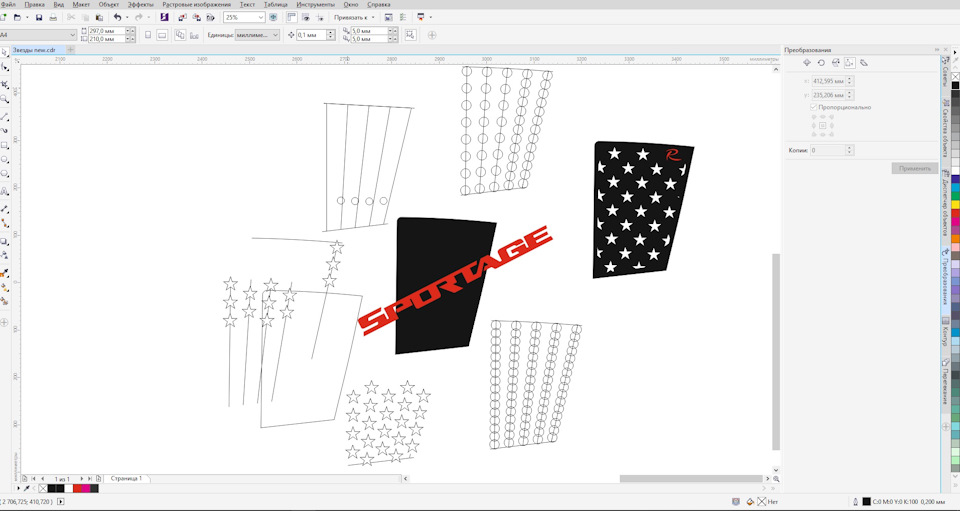The height and width of the screenshot is (511, 960).
Task: Switch to Position transformation icon
Action: point(807,62)
